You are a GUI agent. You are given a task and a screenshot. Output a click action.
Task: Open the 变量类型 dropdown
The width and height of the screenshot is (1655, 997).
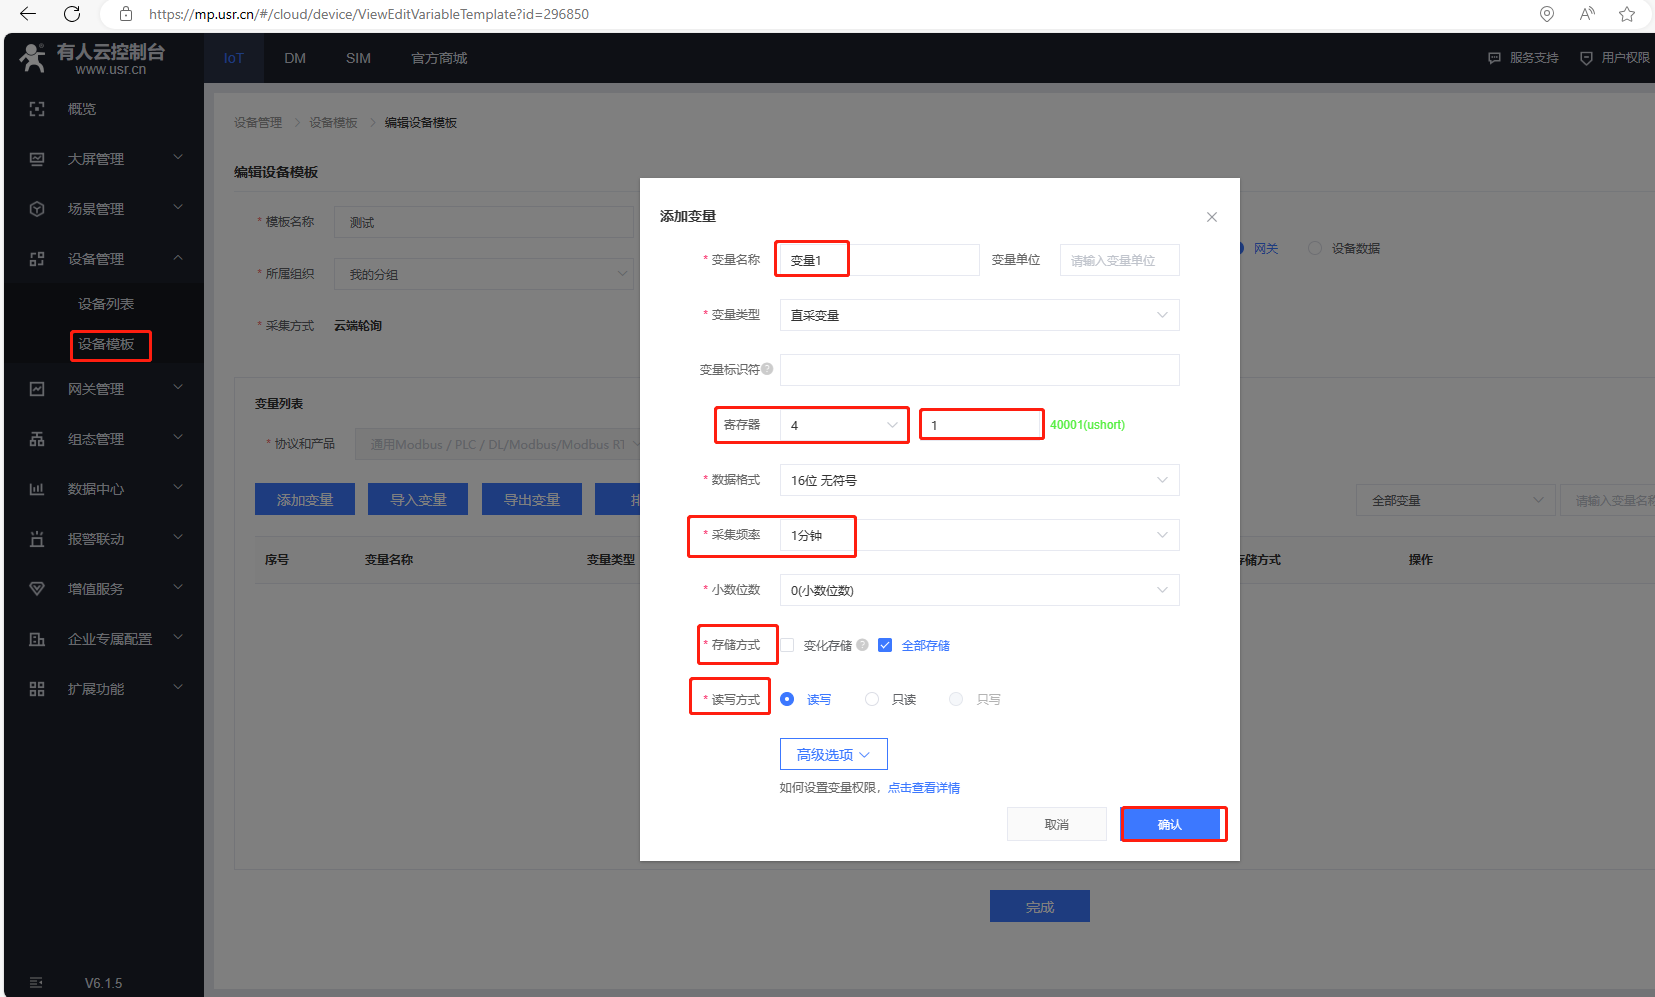(x=979, y=315)
